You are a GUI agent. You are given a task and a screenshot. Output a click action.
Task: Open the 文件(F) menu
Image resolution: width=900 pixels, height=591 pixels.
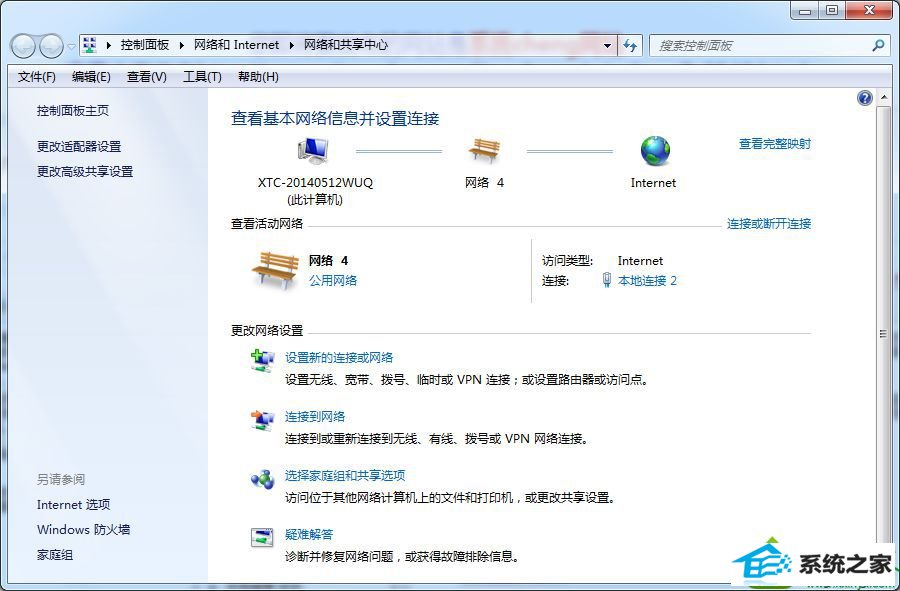coord(37,77)
